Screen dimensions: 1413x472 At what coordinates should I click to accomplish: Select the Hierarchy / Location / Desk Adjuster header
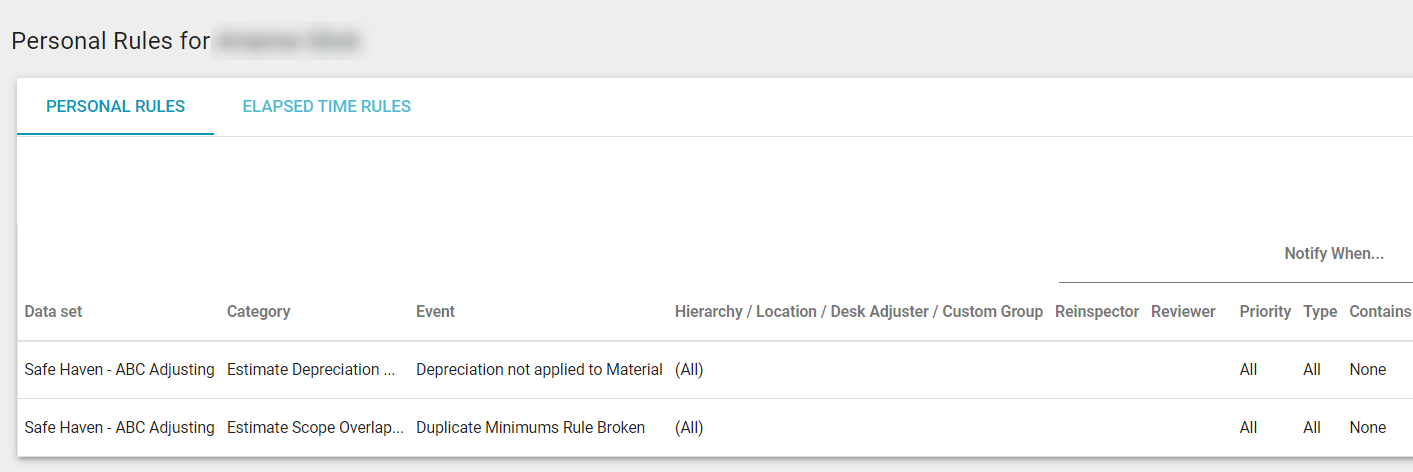coord(858,311)
